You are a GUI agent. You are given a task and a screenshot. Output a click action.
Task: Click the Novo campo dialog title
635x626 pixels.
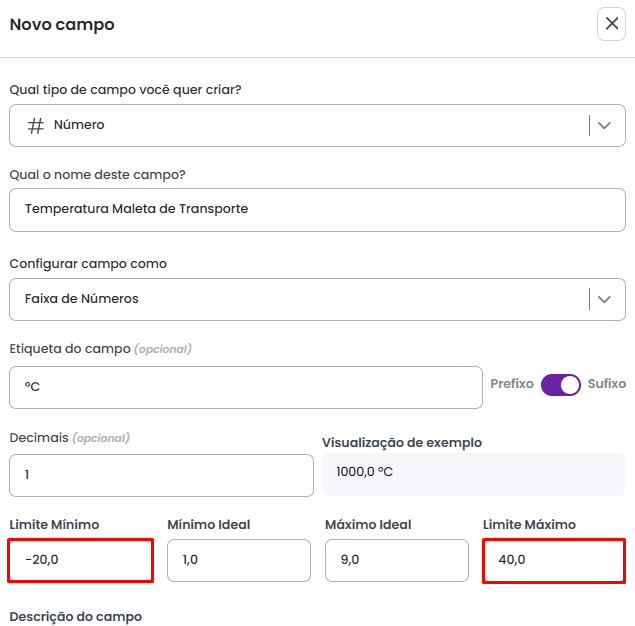tap(62, 24)
